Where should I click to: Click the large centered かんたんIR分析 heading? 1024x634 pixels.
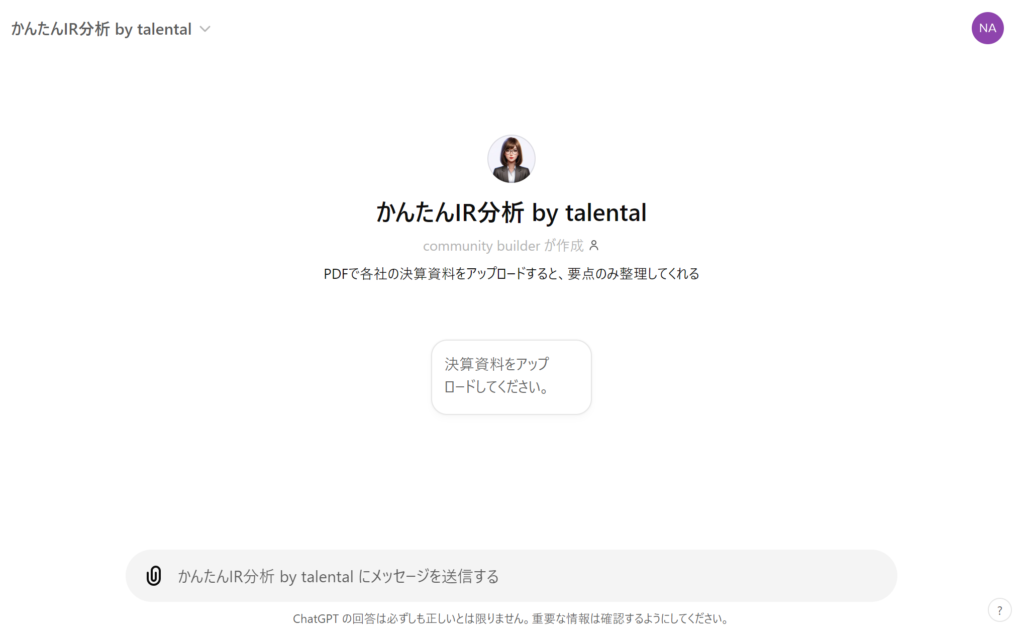pyautogui.click(x=511, y=212)
